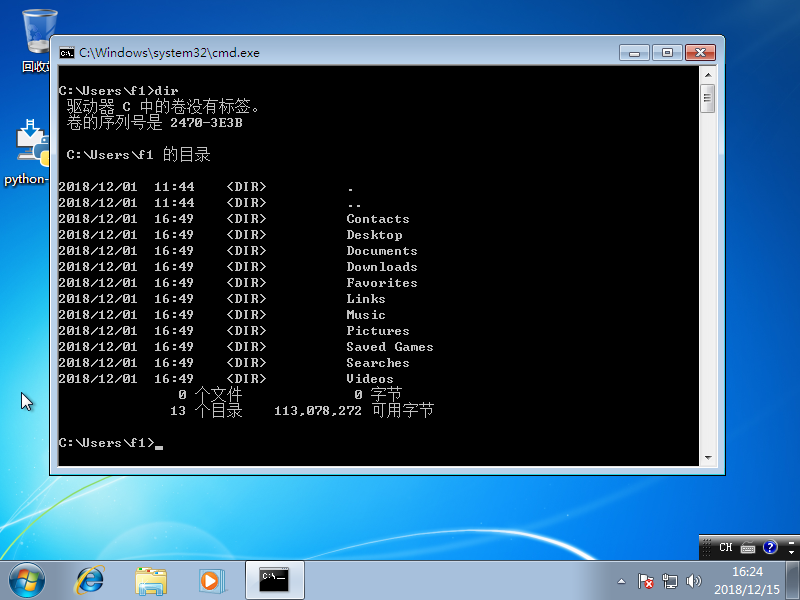Launch Internet Explorer from taskbar
Viewport: 800px width, 600px height.
pos(90,581)
